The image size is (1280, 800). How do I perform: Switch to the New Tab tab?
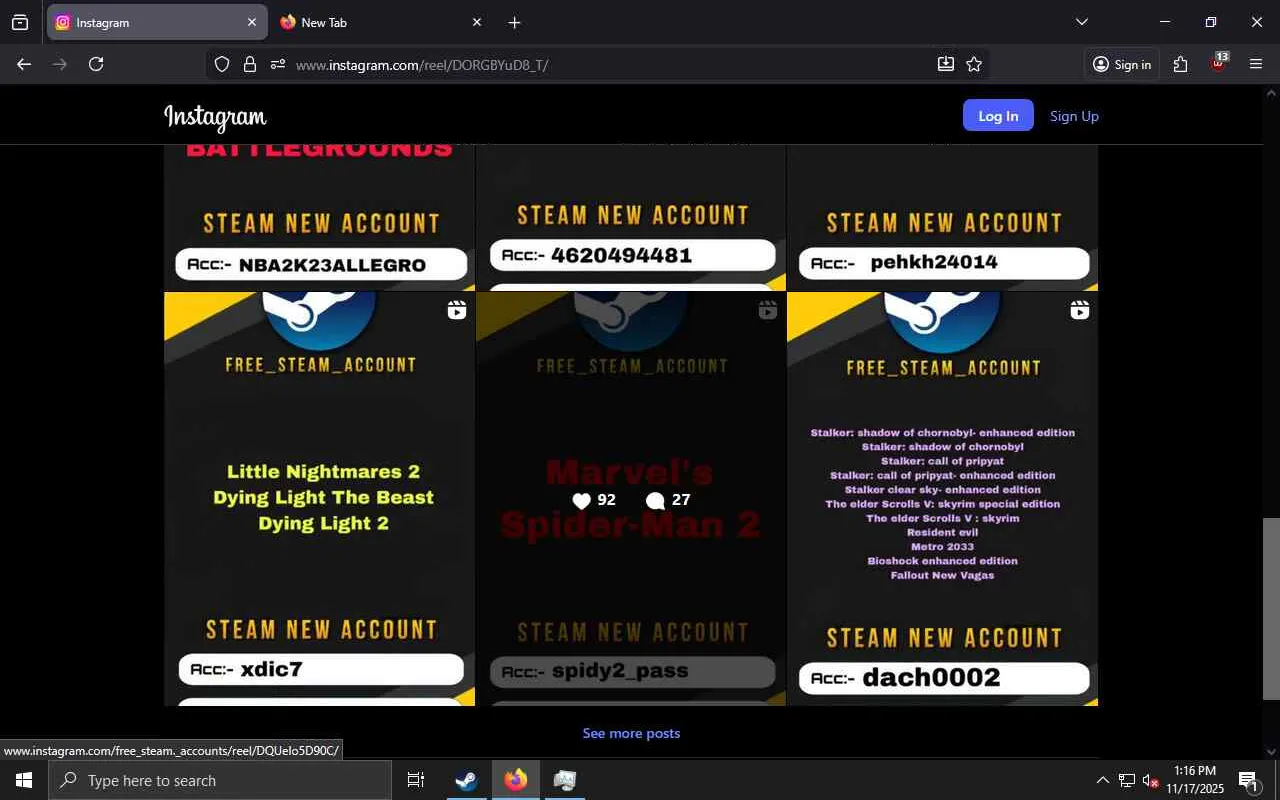381,22
